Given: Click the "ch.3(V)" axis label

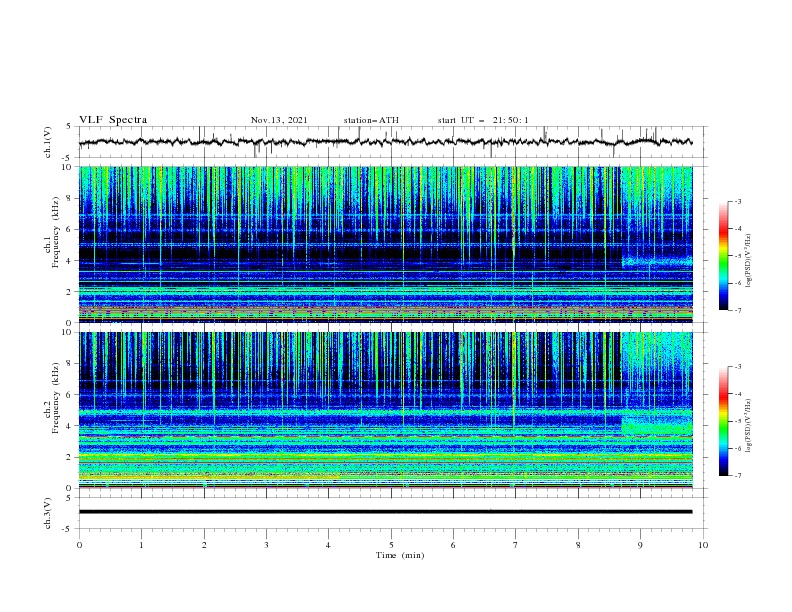Looking at the screenshot, I should [x=48, y=513].
